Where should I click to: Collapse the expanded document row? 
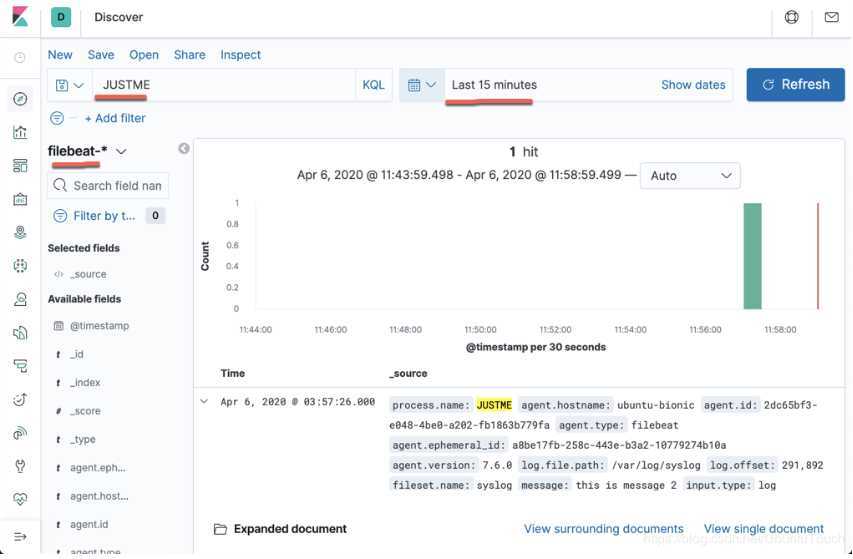pos(204,402)
